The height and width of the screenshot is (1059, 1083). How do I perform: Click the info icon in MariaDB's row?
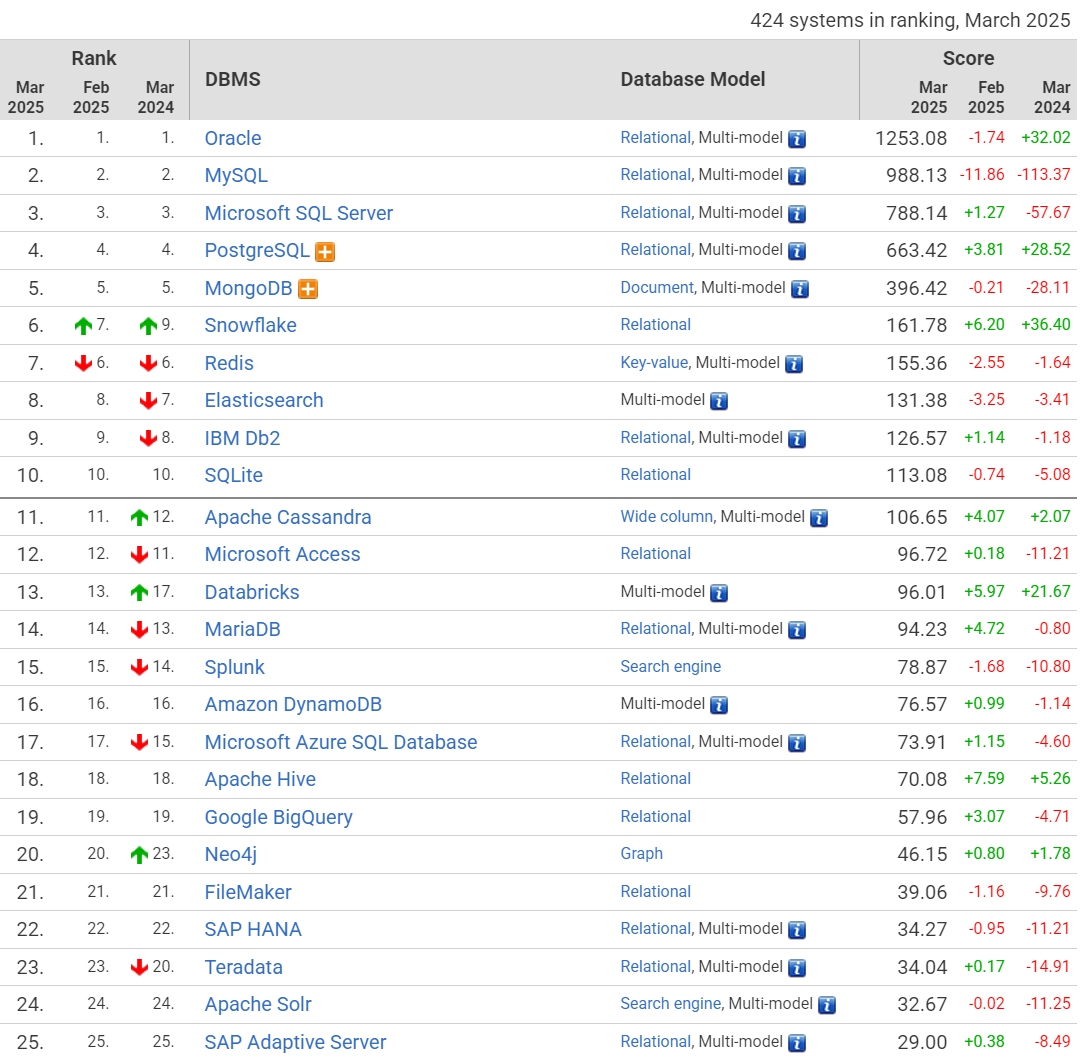point(797,630)
